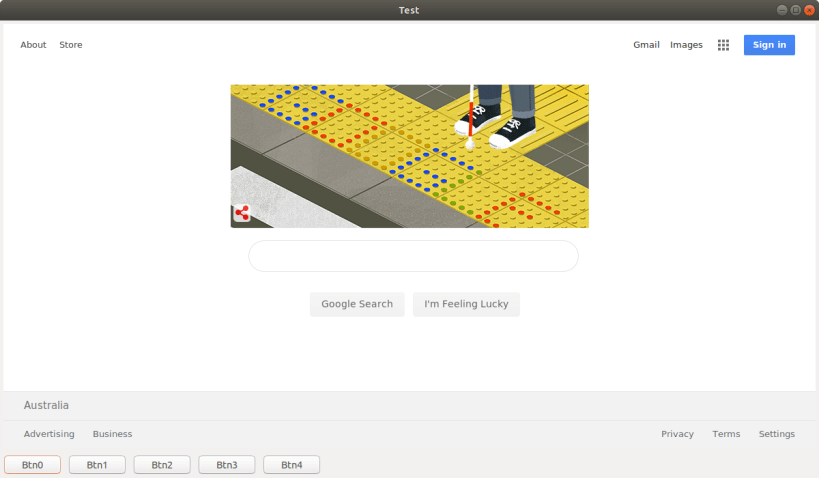Viewport: 819px width, 478px height.
Task: Click the Btn1 button
Action: click(x=97, y=464)
